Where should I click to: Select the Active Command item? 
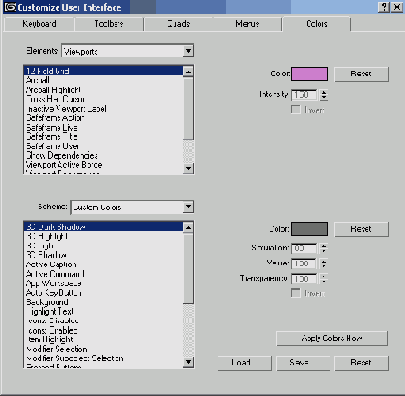click(104, 274)
